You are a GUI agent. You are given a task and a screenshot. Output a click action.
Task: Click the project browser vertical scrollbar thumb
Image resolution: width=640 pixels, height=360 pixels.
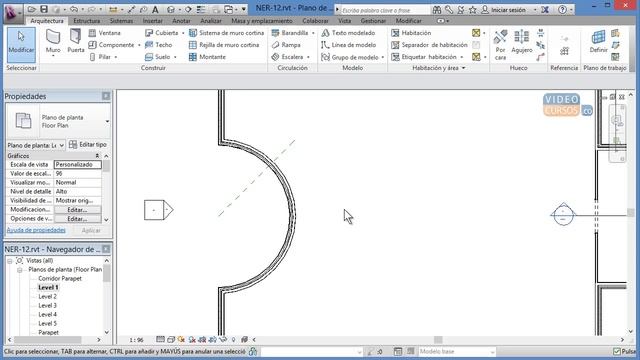coord(107,273)
